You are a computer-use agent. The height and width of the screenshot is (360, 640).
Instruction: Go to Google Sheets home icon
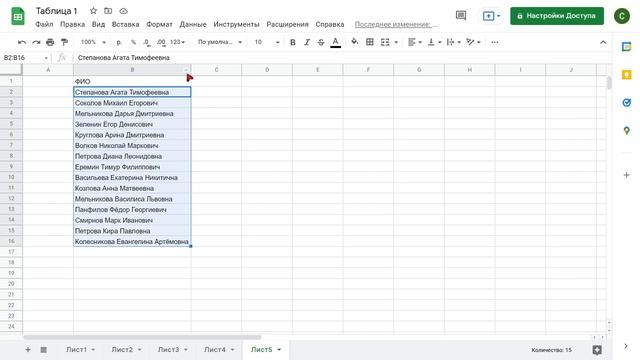(18, 16)
